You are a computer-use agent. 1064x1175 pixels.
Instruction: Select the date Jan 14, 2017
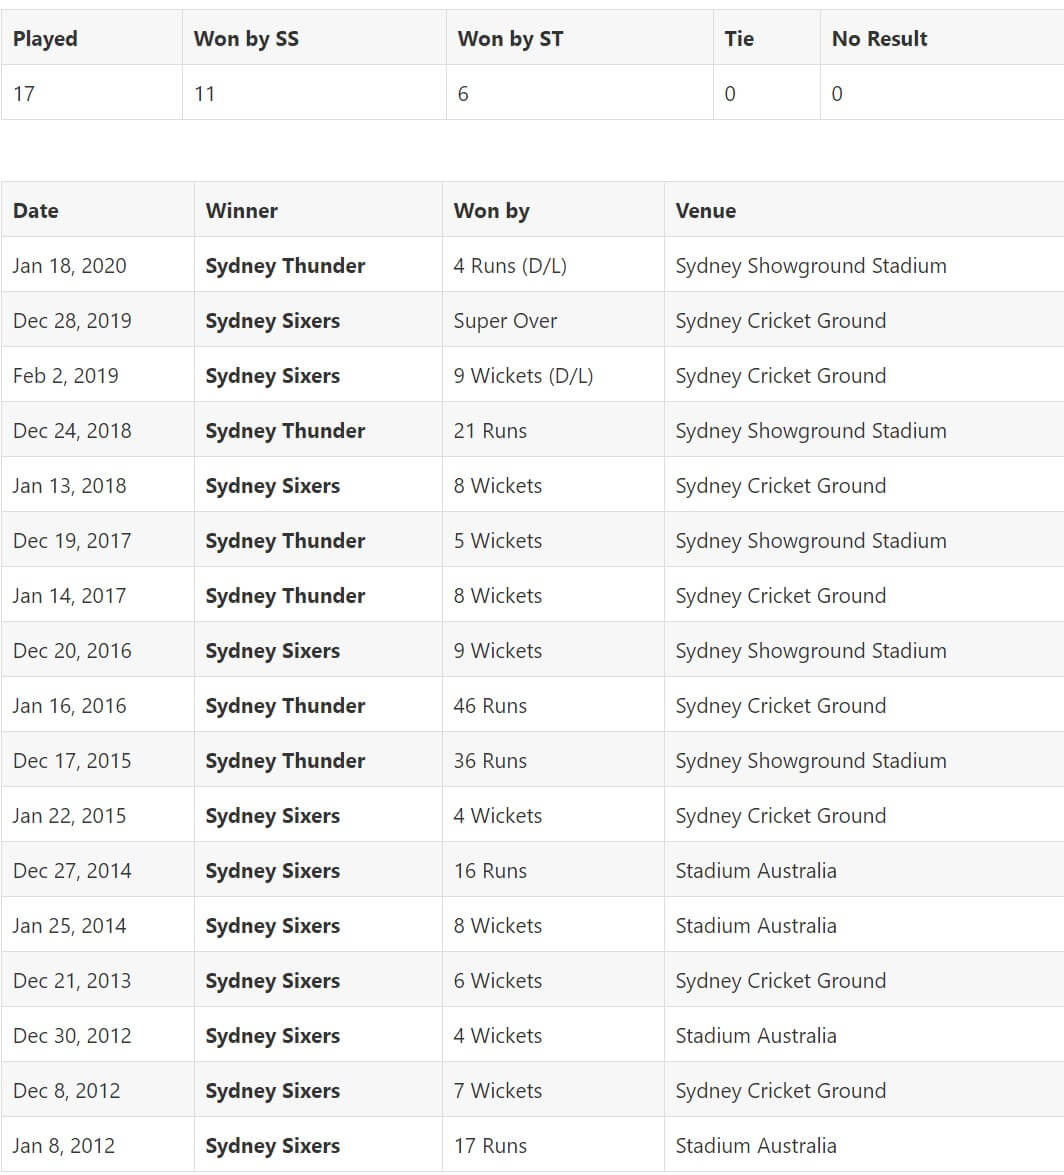70,596
